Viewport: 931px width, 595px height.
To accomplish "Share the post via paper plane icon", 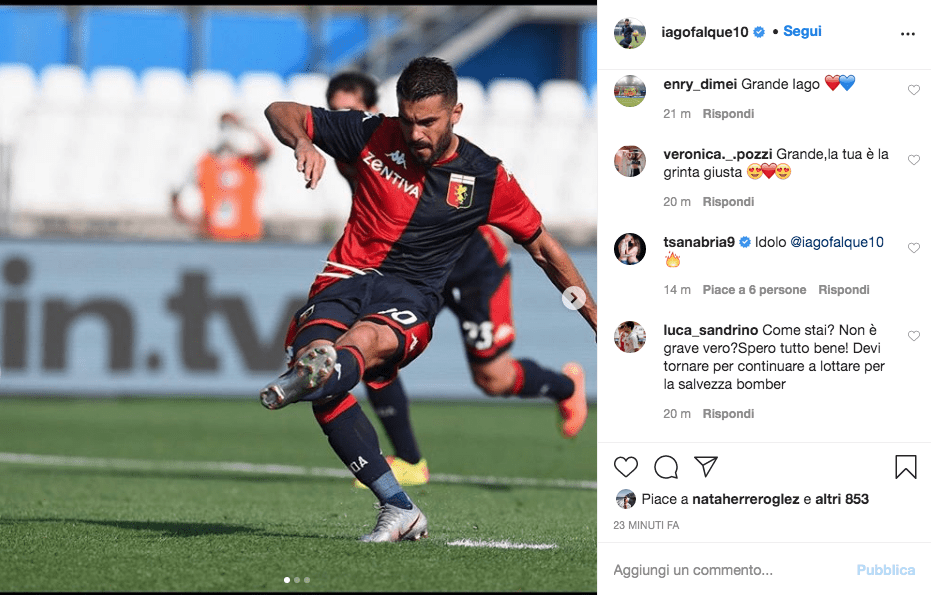I will coord(706,467).
